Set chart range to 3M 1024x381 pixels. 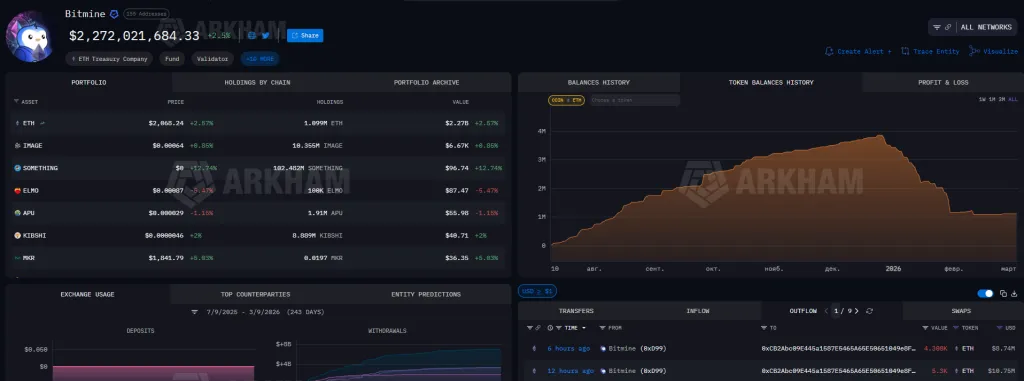point(1002,100)
